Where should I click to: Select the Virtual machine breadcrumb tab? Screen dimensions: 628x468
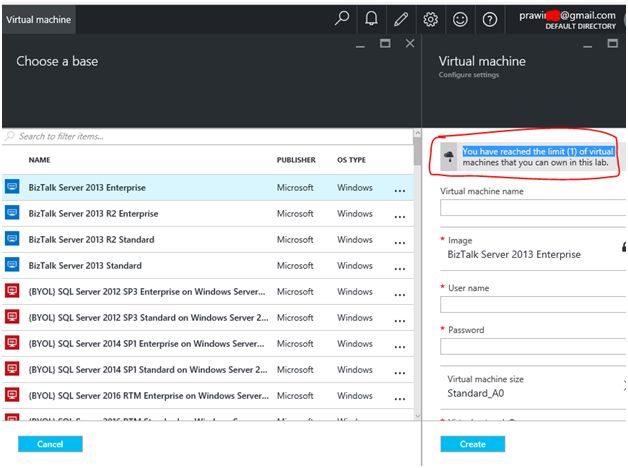38,20
